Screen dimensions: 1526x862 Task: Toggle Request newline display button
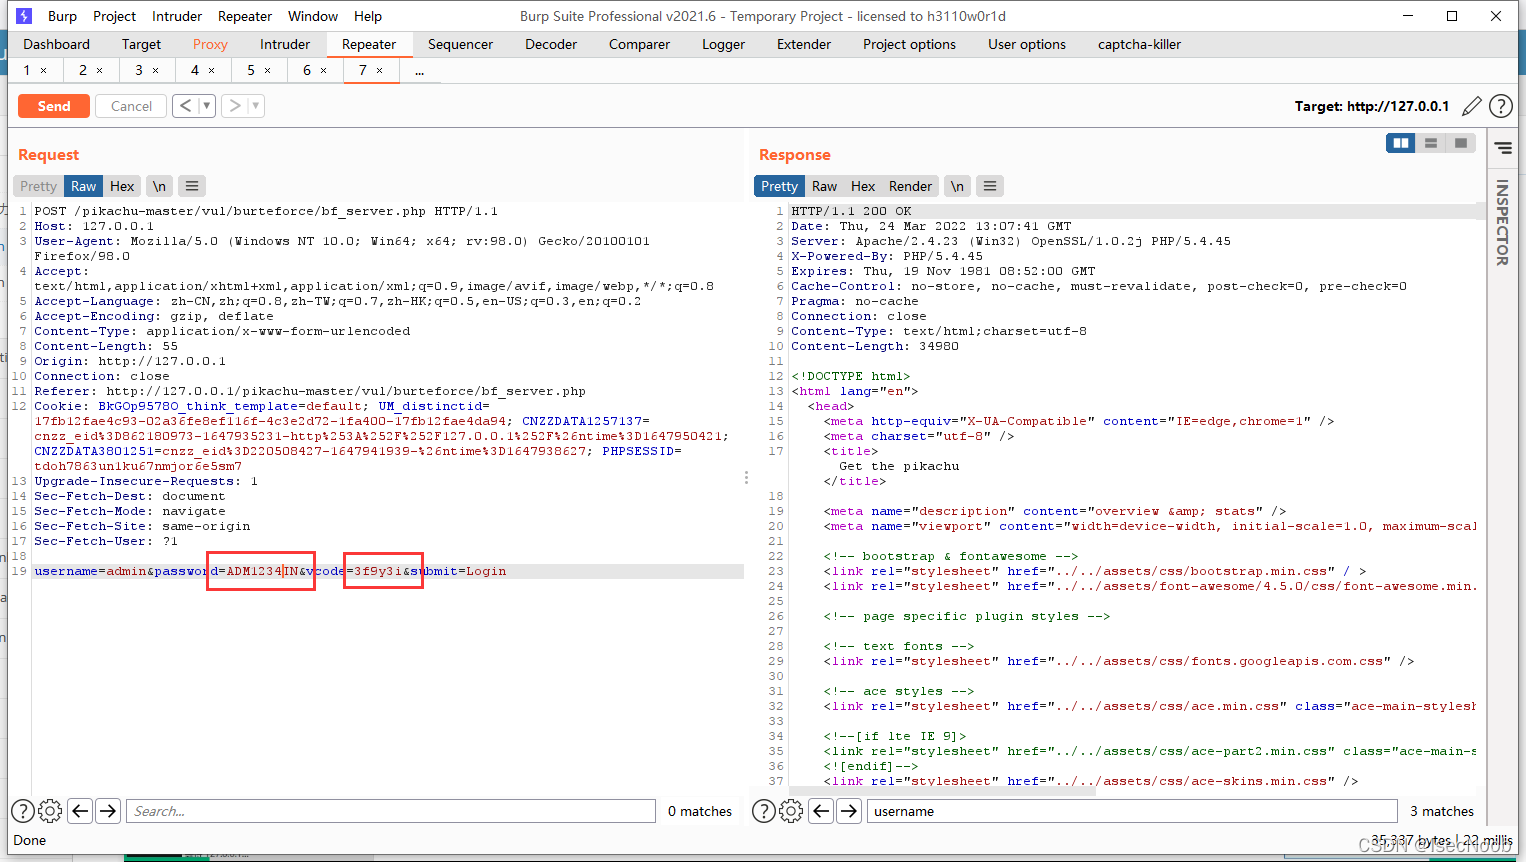click(x=159, y=186)
